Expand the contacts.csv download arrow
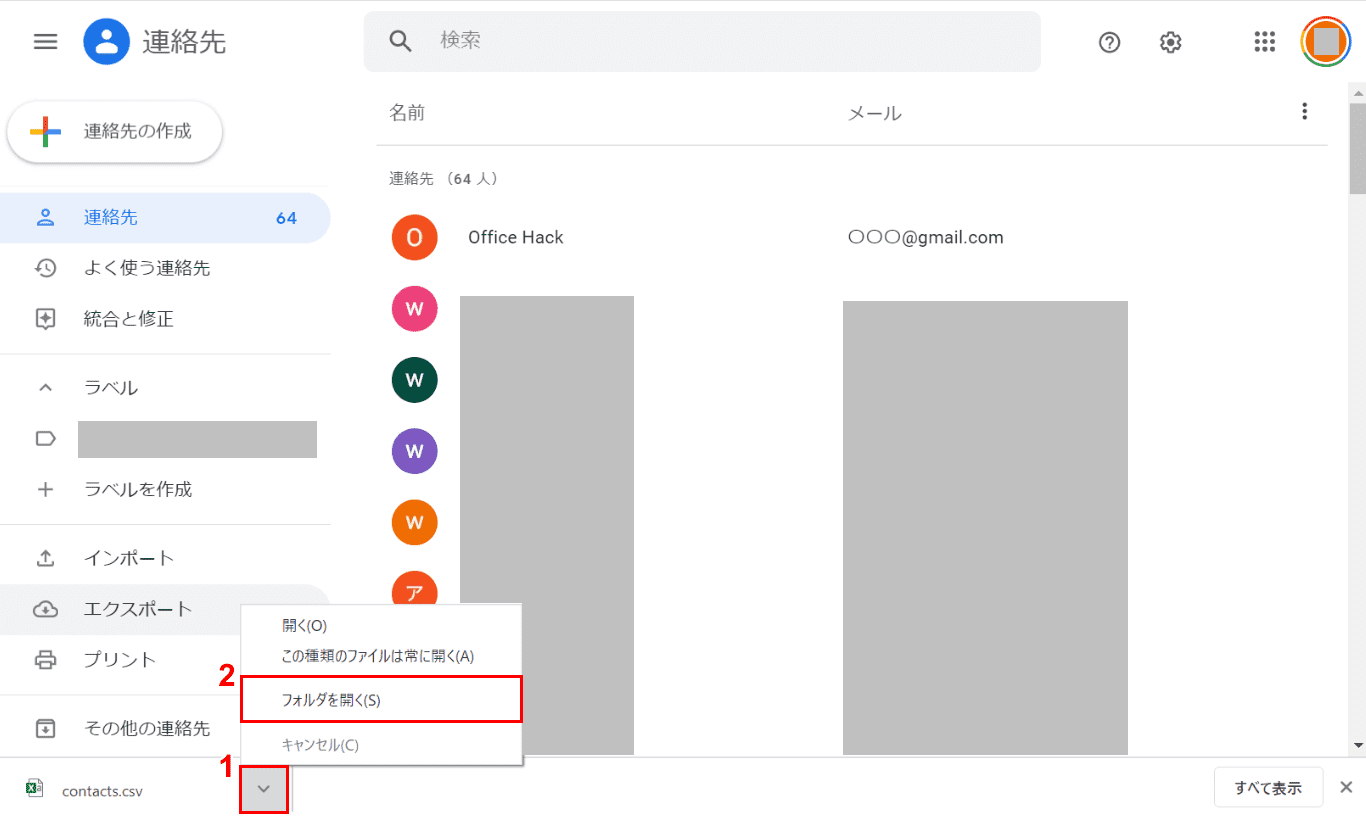Screen dimensions: 1366x818 pos(264,789)
